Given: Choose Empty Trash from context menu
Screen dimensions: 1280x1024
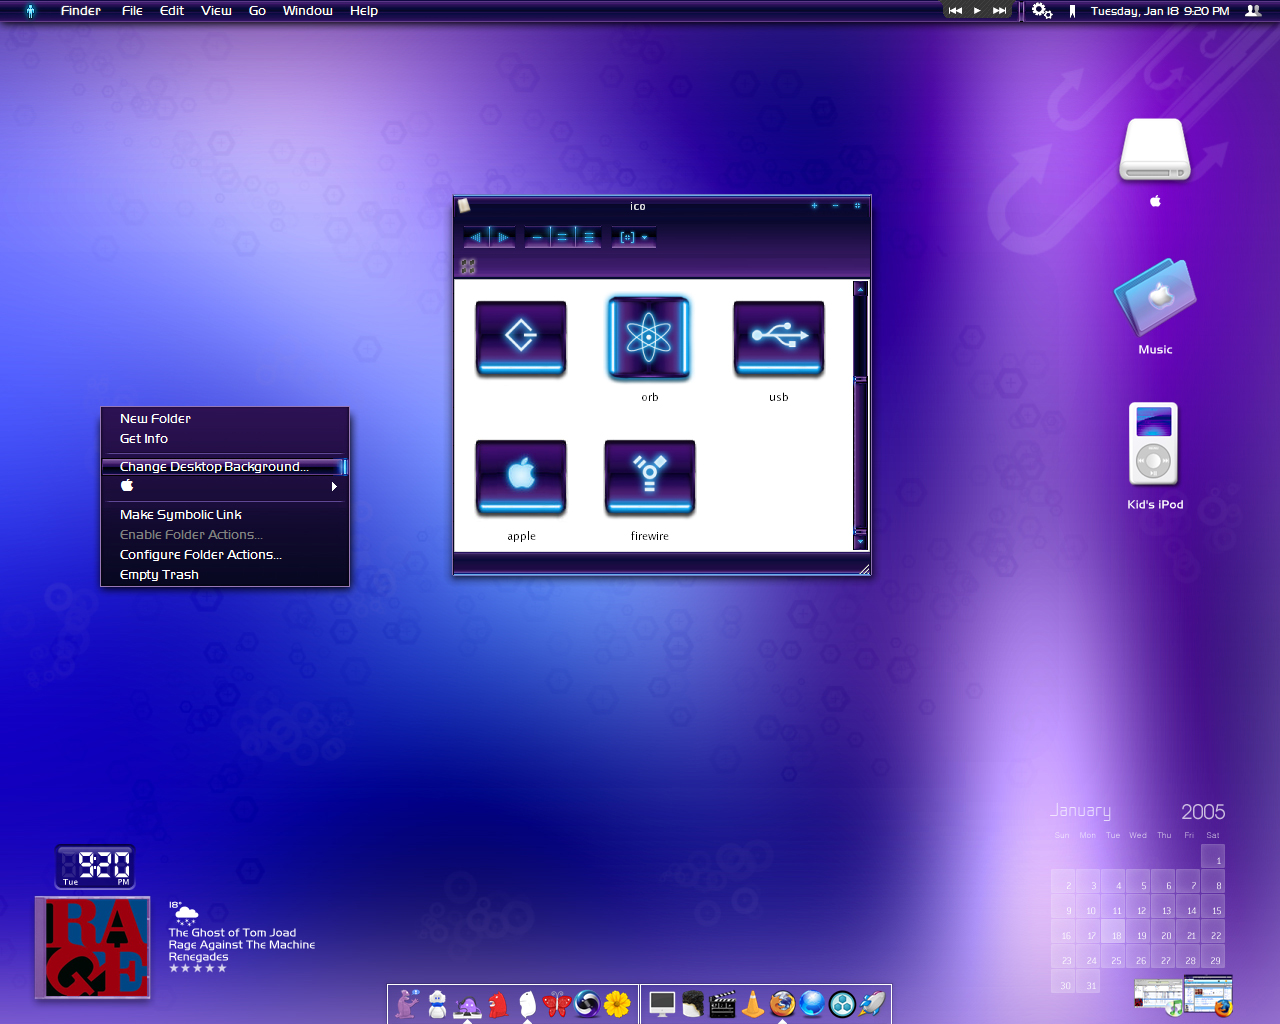Looking at the screenshot, I should click(159, 574).
